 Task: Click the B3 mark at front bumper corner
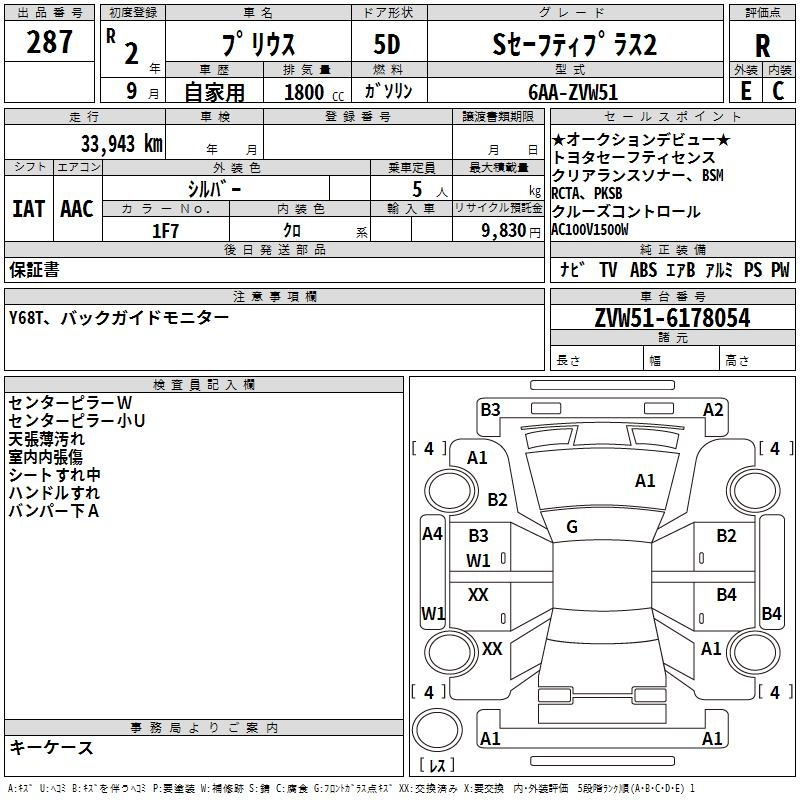pos(490,409)
